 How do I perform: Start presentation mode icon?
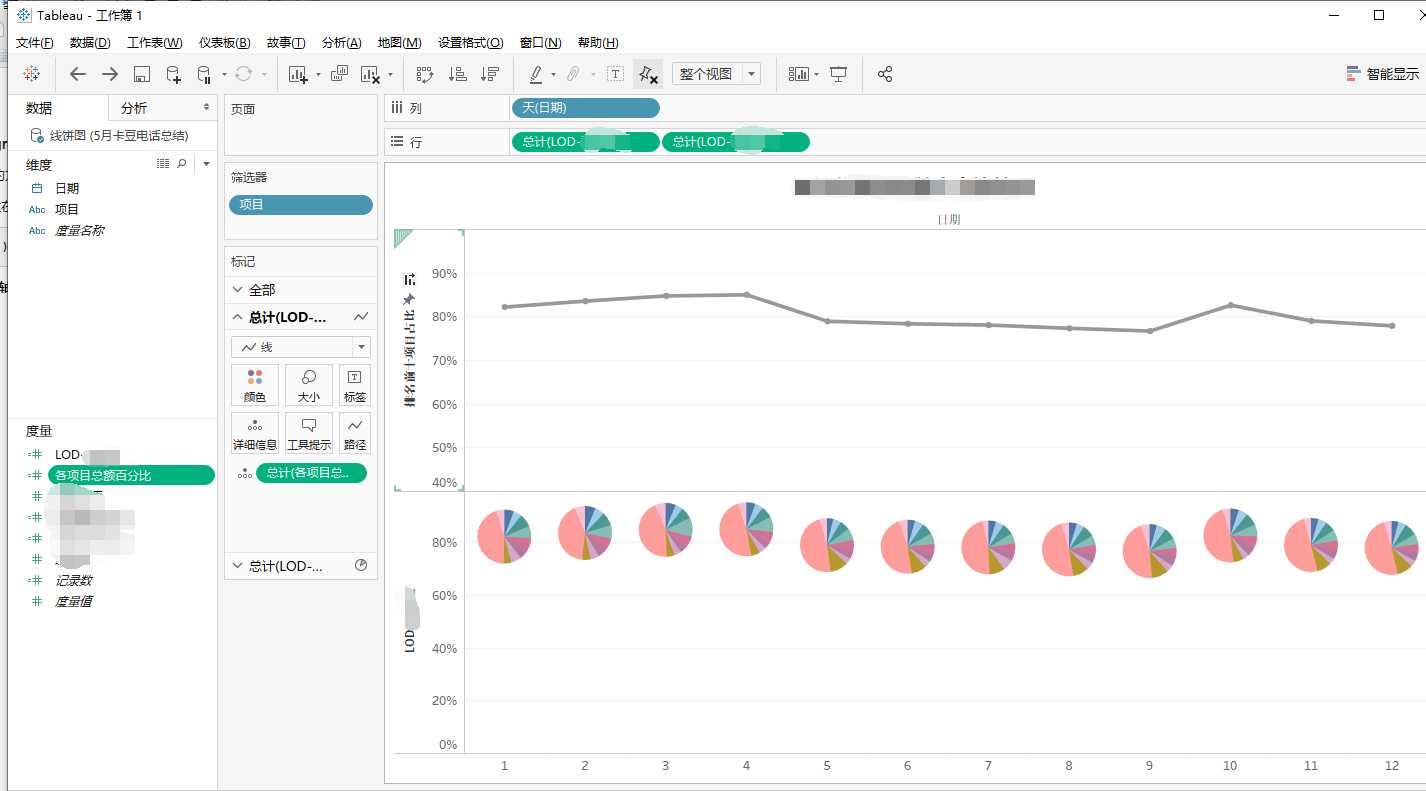(839, 74)
